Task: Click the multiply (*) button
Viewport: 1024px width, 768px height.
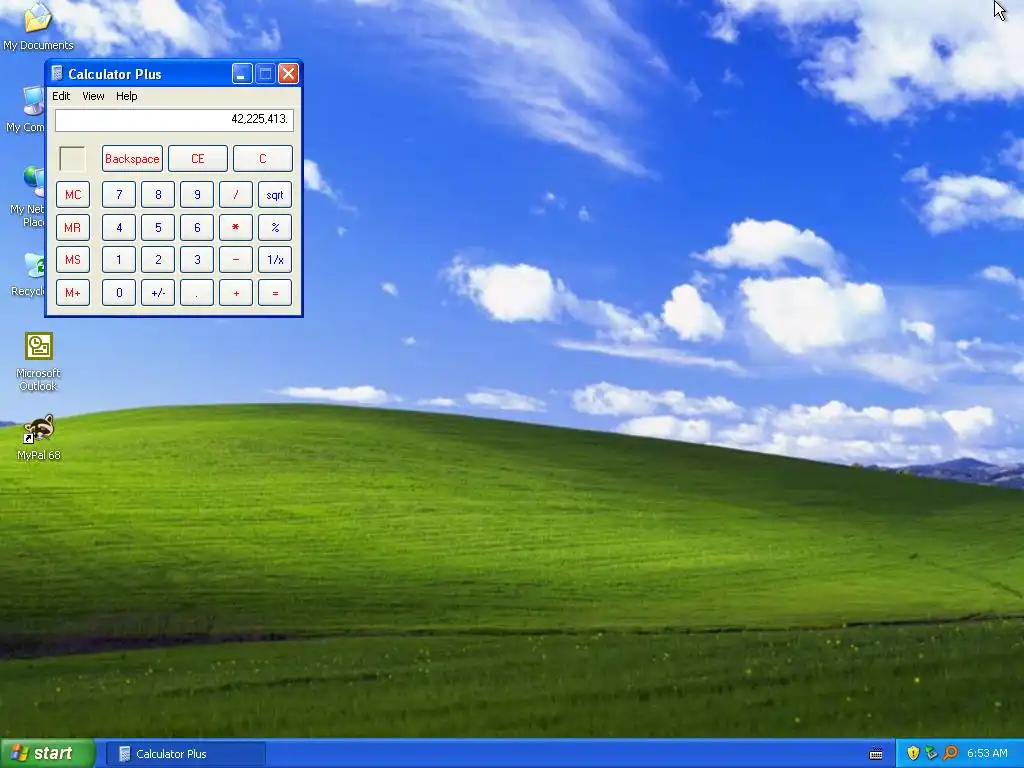Action: [236, 227]
